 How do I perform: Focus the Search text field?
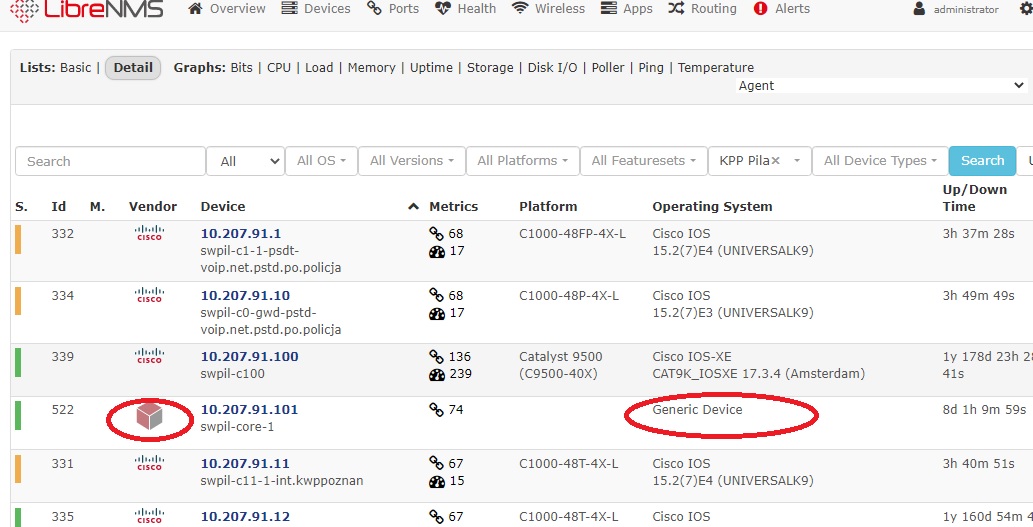111,161
